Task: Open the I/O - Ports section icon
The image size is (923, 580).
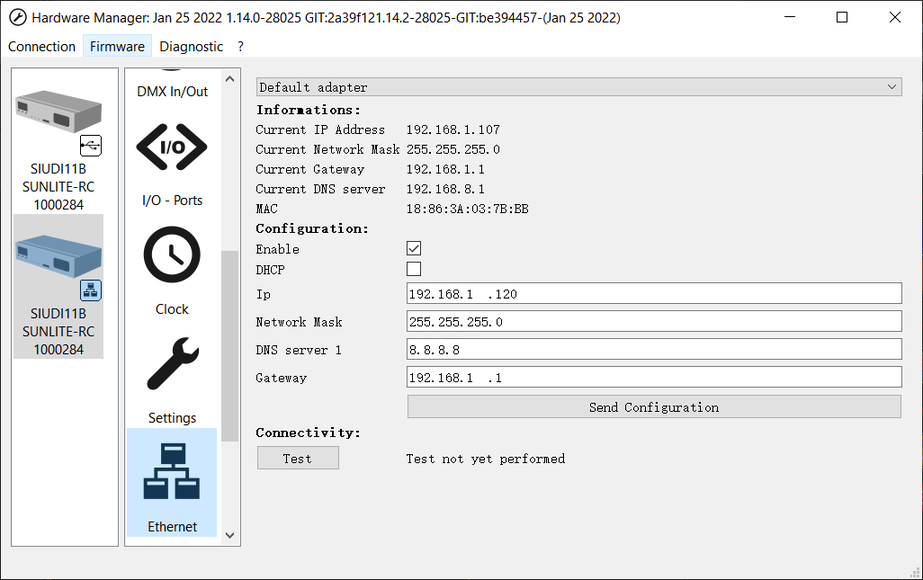Action: [171, 148]
